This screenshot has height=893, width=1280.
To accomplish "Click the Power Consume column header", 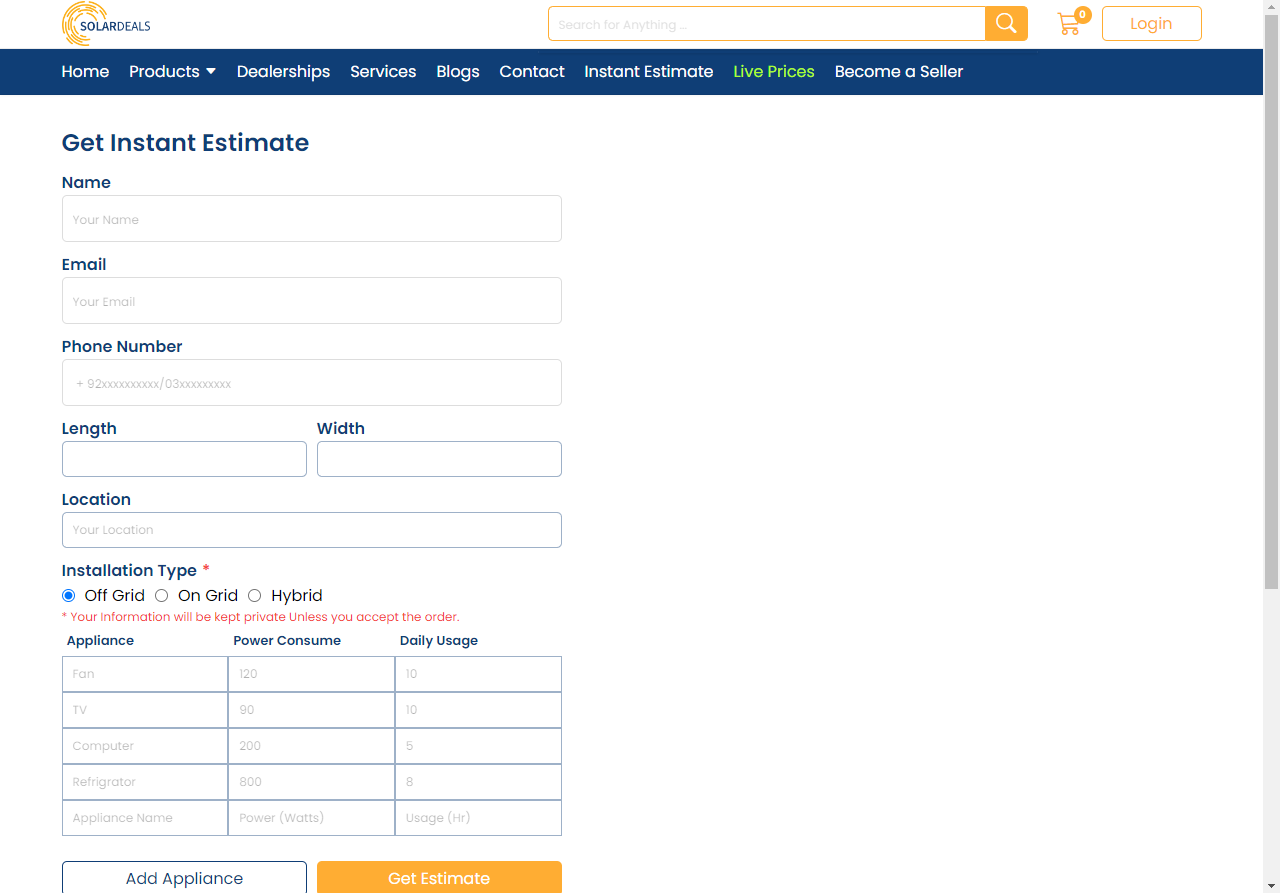I will (x=287, y=641).
